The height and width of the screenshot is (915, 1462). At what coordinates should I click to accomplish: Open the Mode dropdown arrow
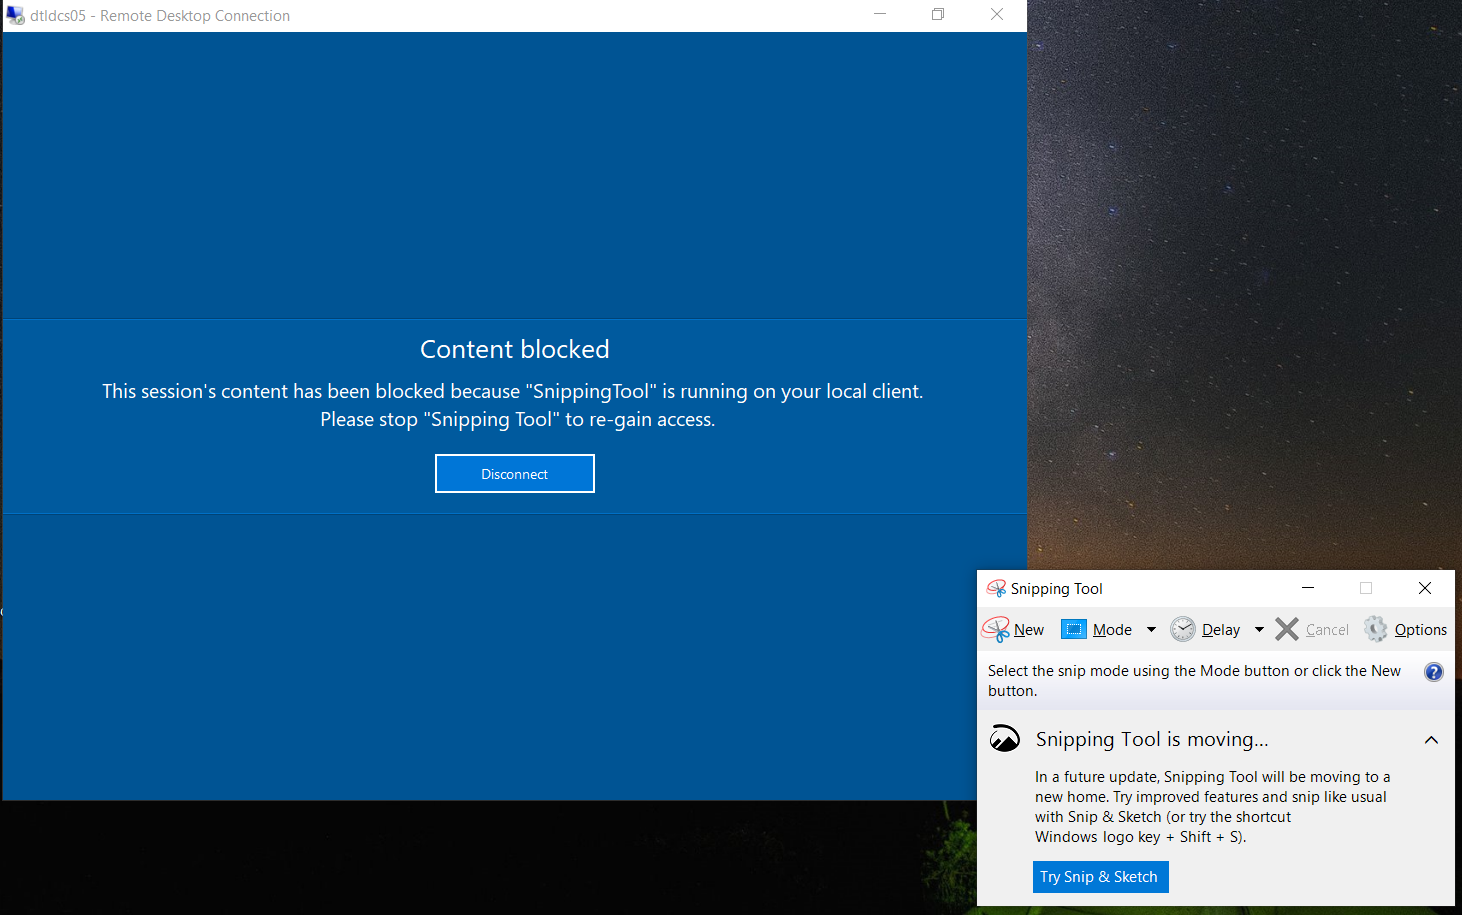click(x=1151, y=629)
